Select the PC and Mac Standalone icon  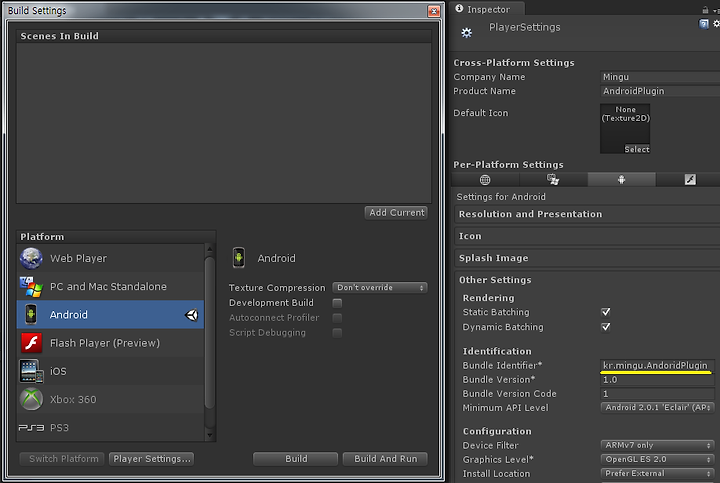(31, 286)
